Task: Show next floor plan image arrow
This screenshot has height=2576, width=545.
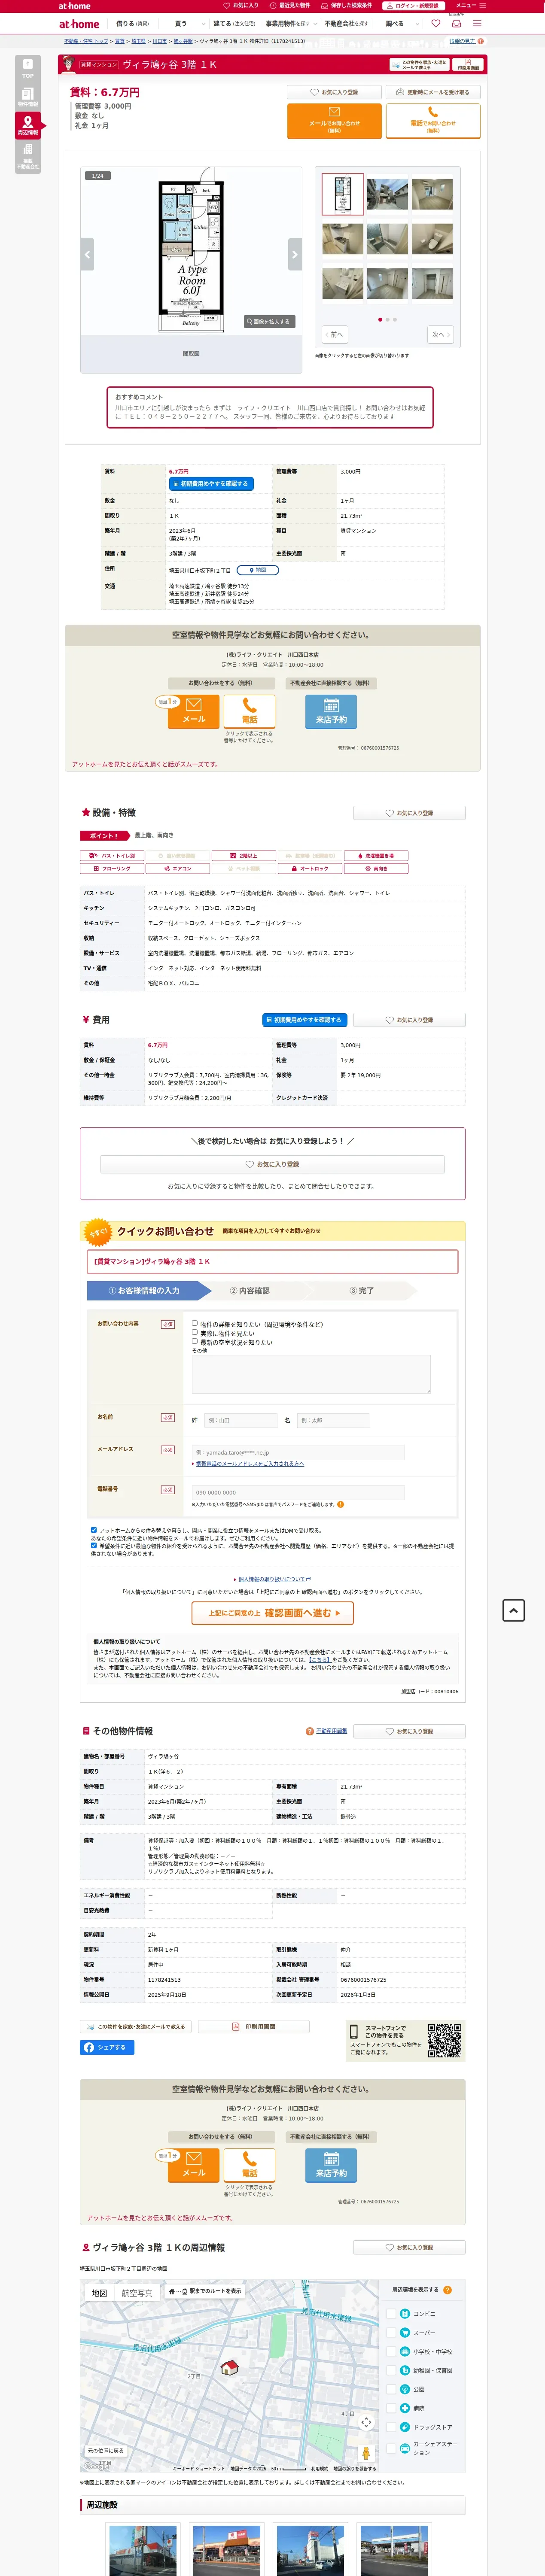Action: [x=294, y=254]
